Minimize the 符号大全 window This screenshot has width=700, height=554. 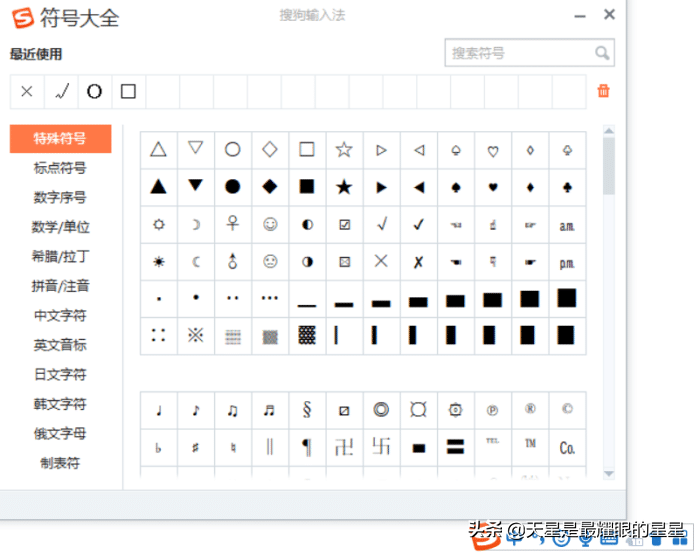coord(580,16)
